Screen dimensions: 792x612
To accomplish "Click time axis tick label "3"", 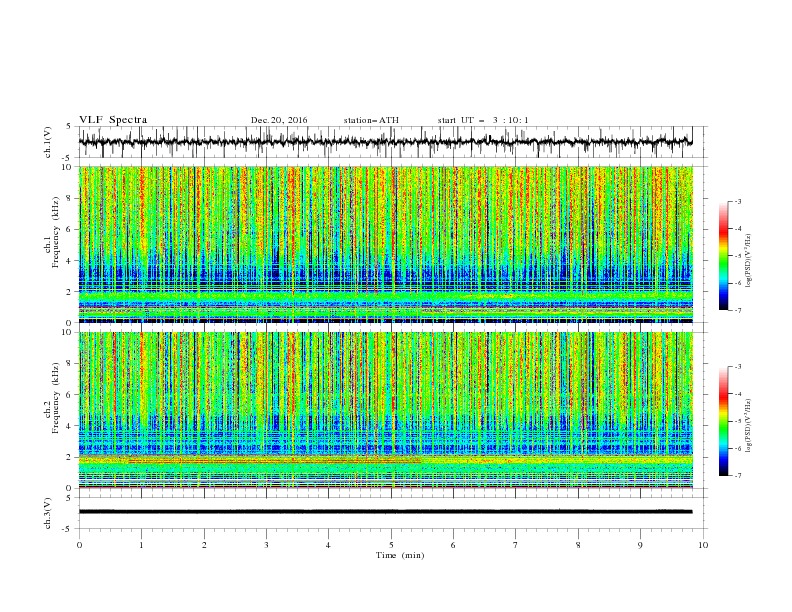I will (266, 545).
